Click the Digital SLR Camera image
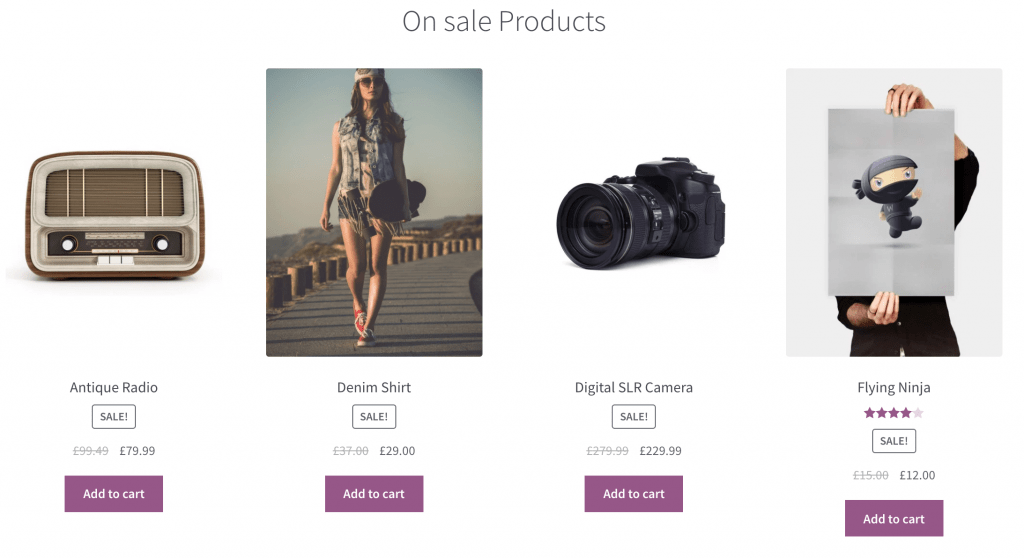The height and width of the screenshot is (558, 1024). [x=634, y=212]
